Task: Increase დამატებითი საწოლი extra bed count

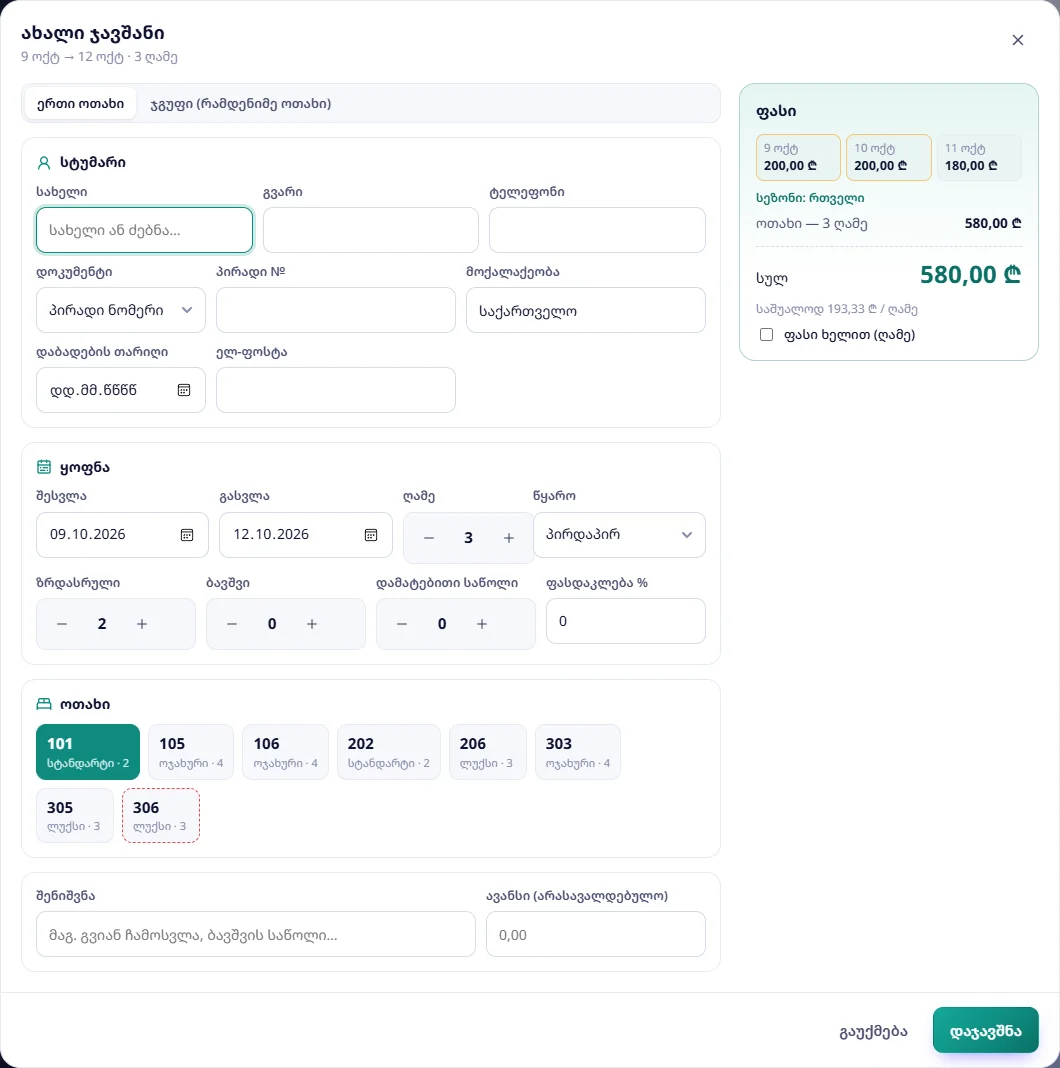Action: coord(482,624)
